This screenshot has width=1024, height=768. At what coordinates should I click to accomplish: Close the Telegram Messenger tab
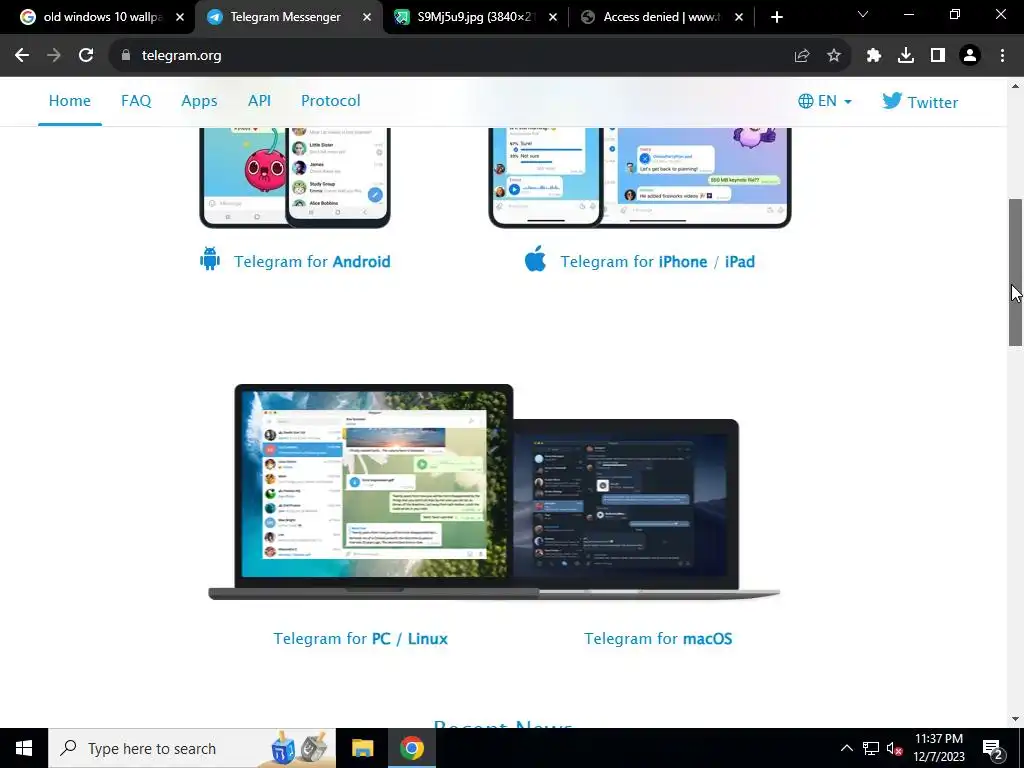(x=367, y=17)
